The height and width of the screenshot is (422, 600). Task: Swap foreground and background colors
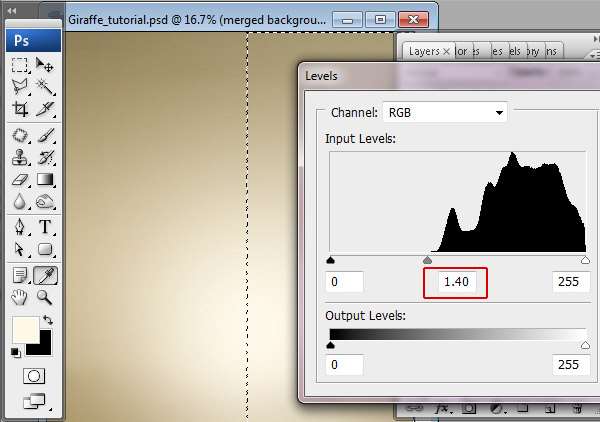47,320
